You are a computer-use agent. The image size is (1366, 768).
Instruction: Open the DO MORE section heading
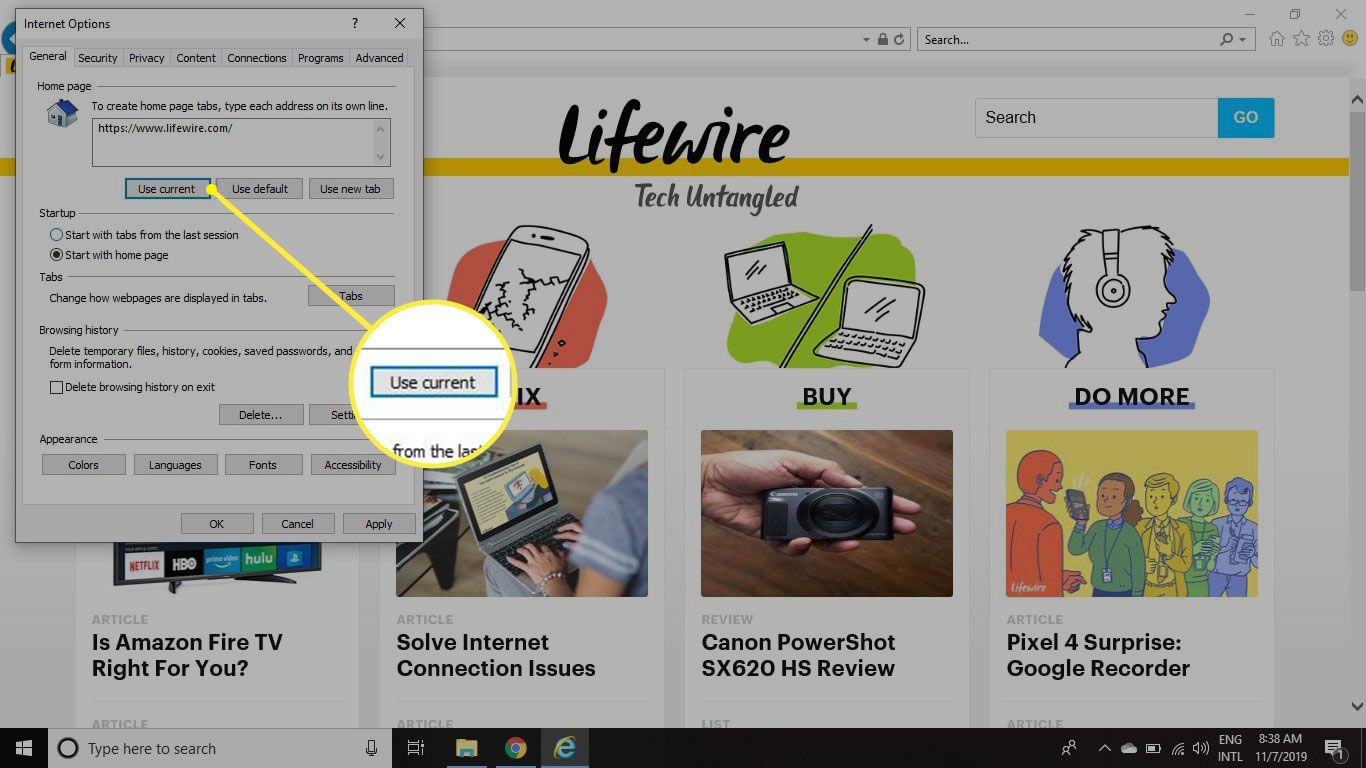point(1132,397)
